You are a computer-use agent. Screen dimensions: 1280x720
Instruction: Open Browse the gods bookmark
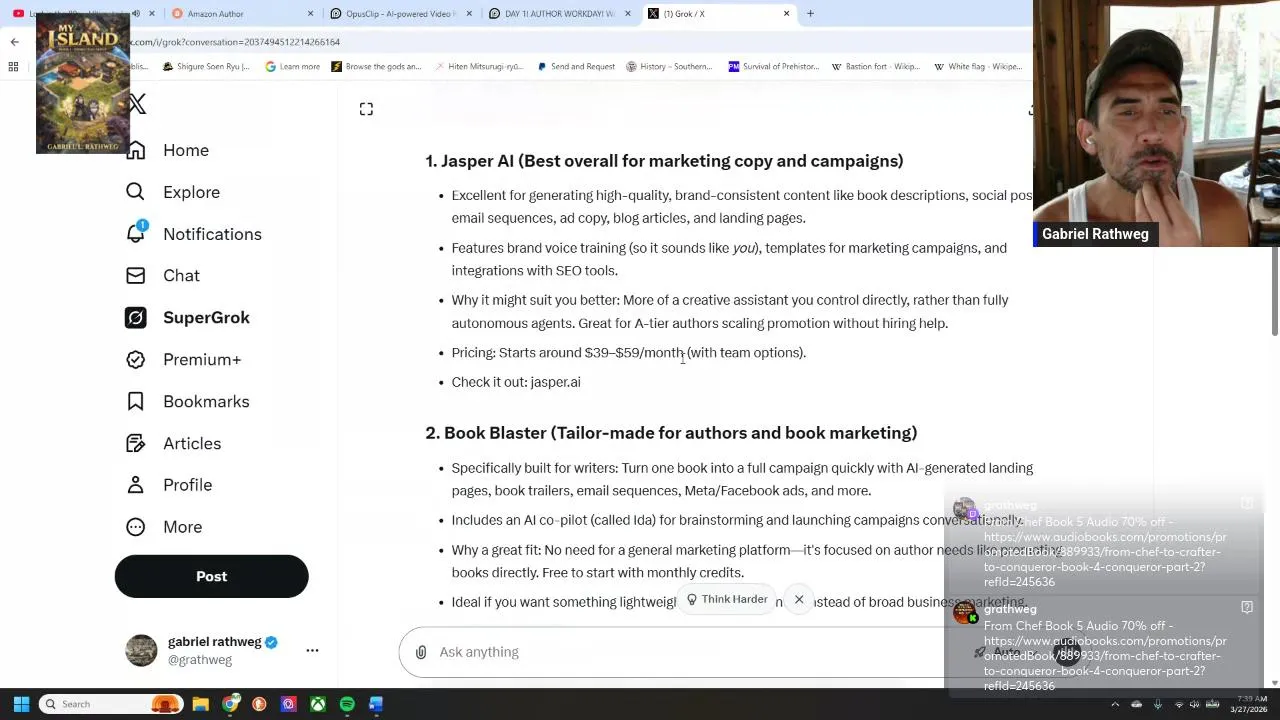[376, 67]
